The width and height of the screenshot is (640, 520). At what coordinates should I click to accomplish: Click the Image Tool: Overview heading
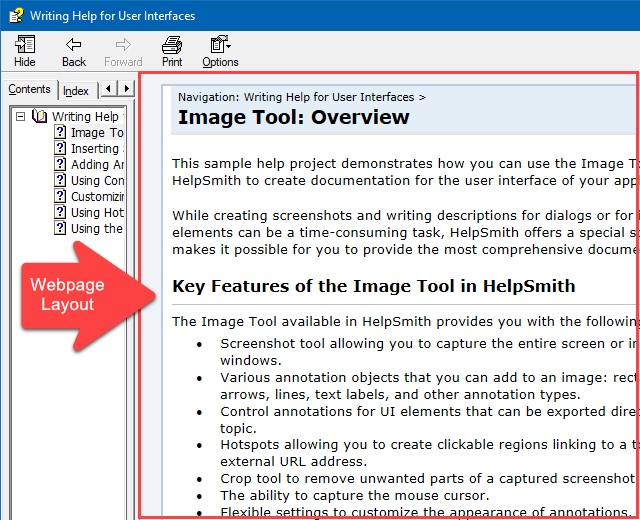293,117
